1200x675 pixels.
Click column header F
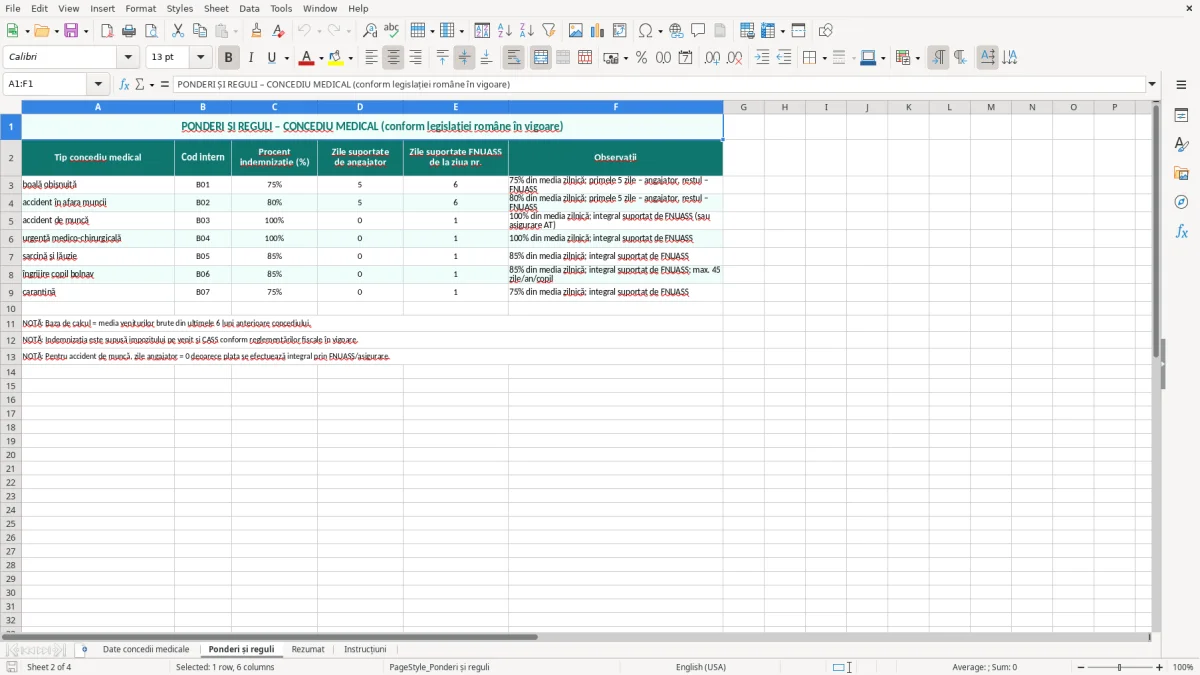coord(615,107)
